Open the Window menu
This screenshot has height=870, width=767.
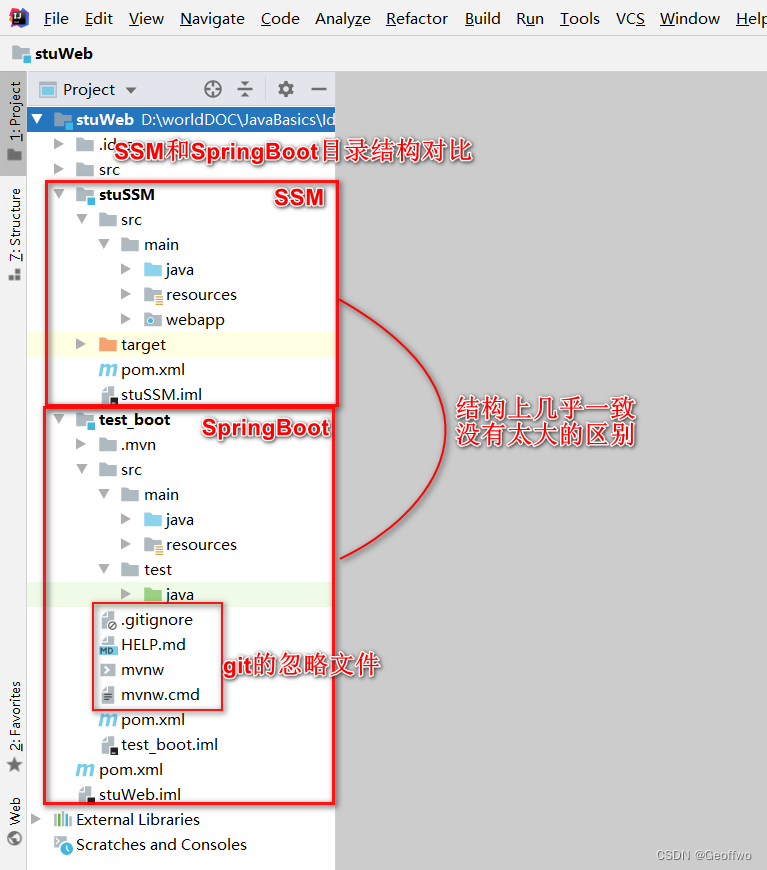point(690,19)
